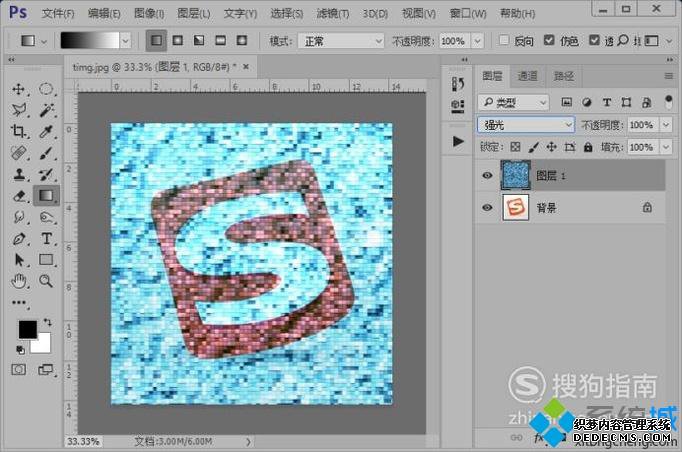Select the Crop tool

(x=18, y=131)
